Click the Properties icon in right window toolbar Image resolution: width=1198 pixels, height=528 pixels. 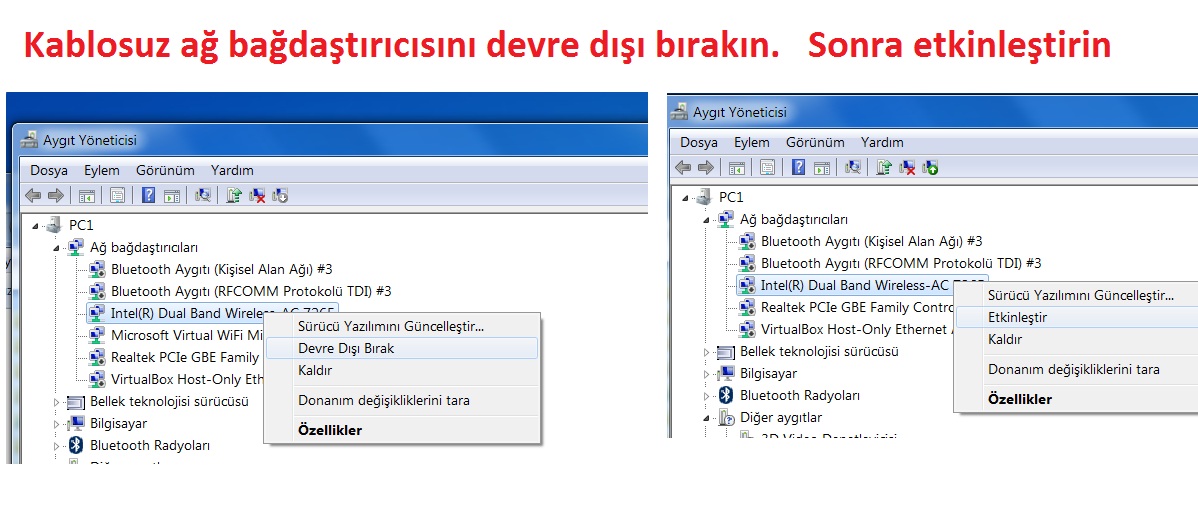[x=767, y=168]
